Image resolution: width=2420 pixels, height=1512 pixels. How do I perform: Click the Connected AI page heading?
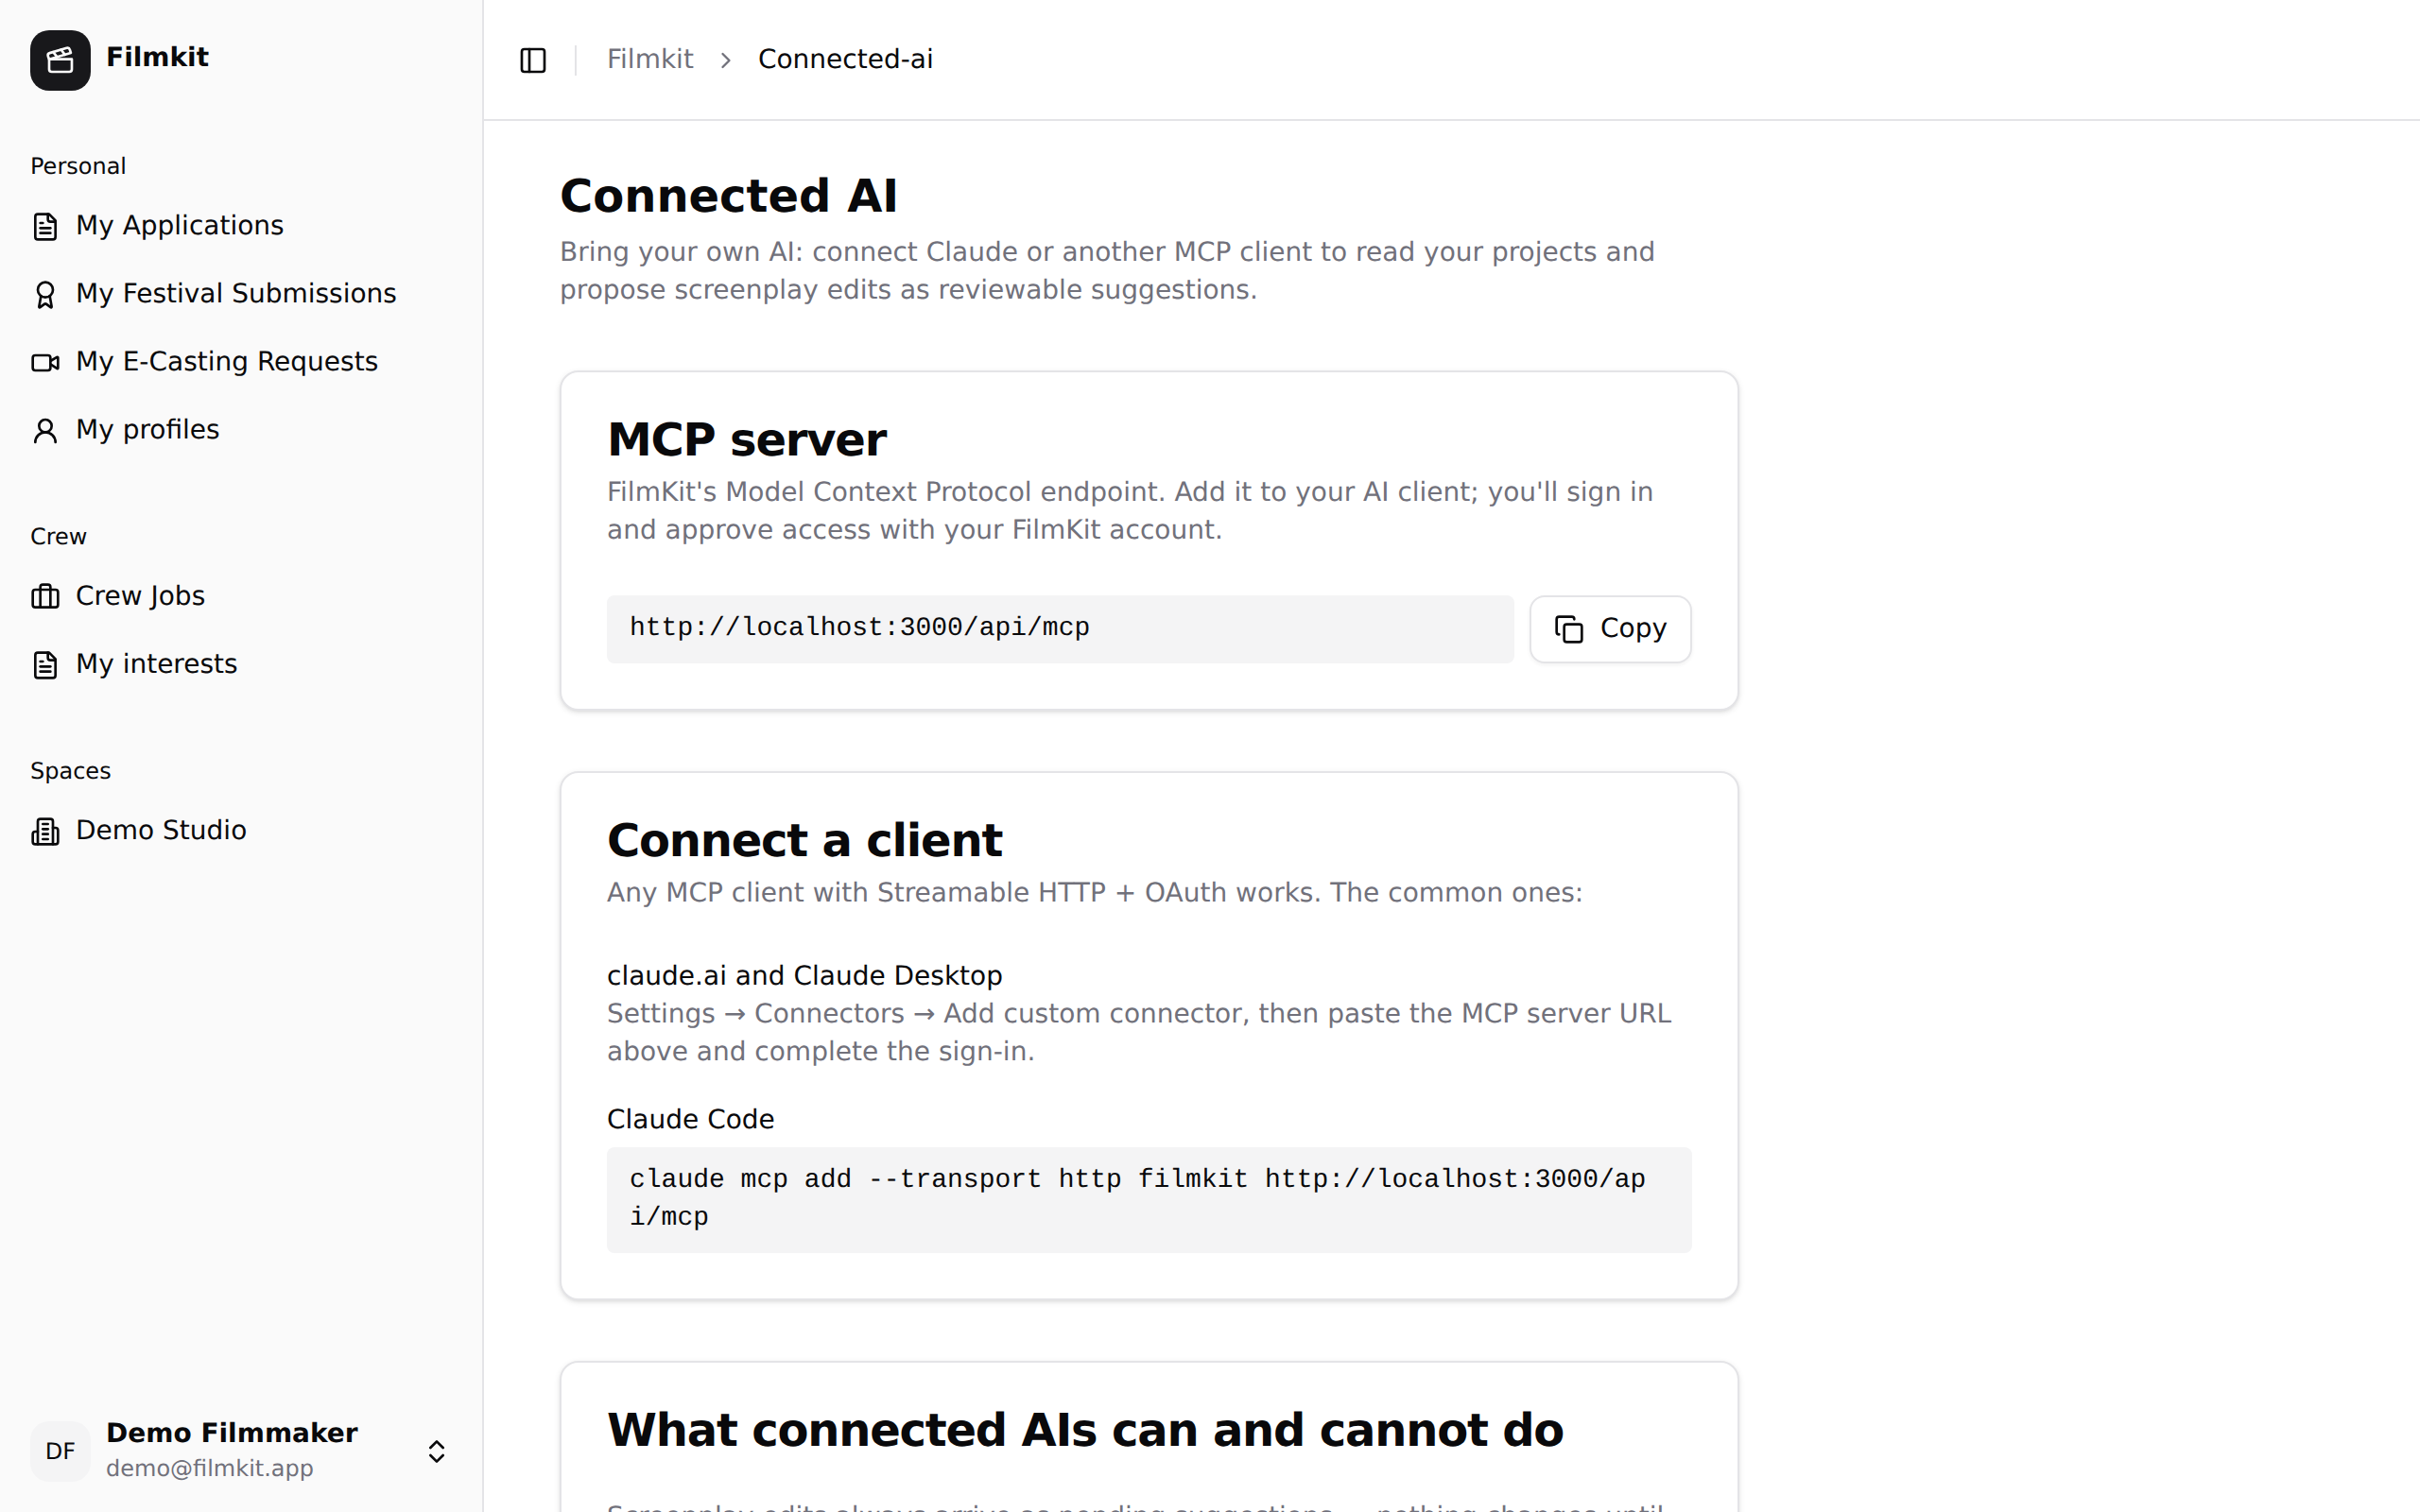pos(728,195)
